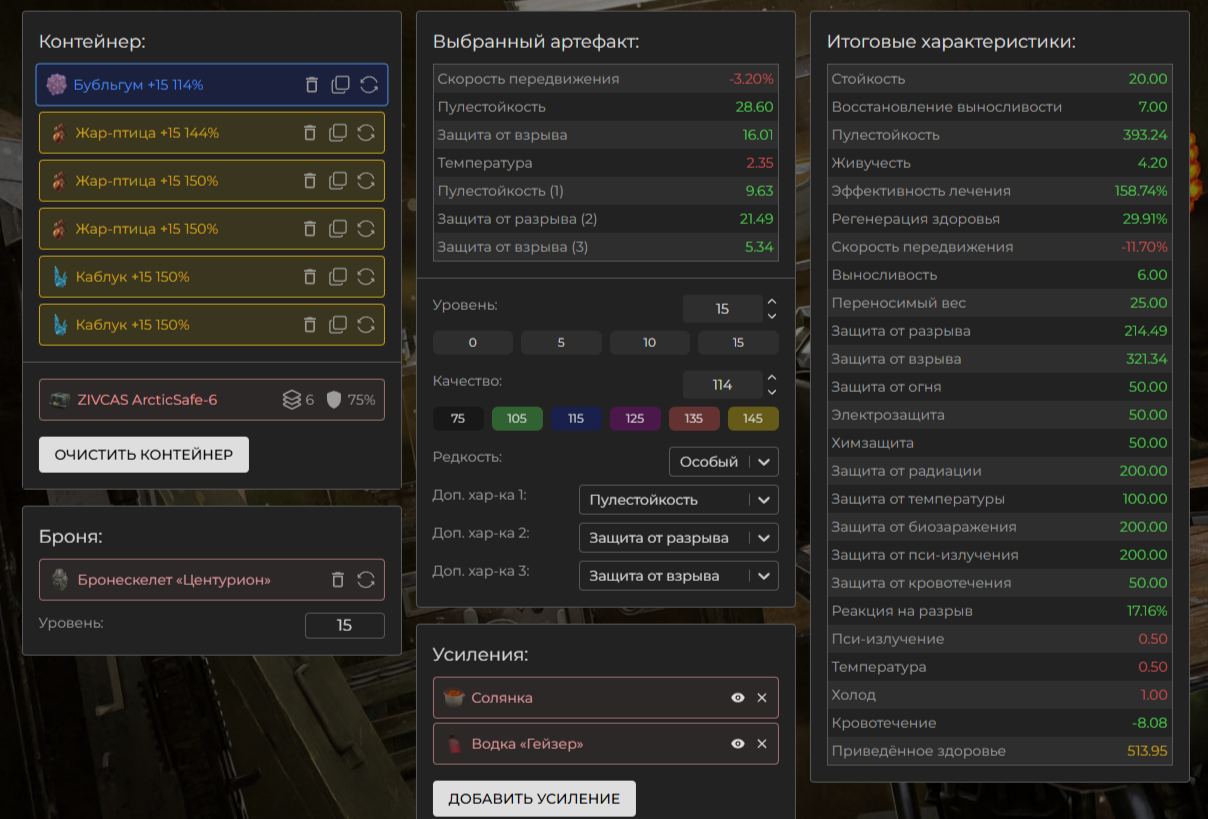Delete the Бублгум +15 114% artifact

point(312,85)
